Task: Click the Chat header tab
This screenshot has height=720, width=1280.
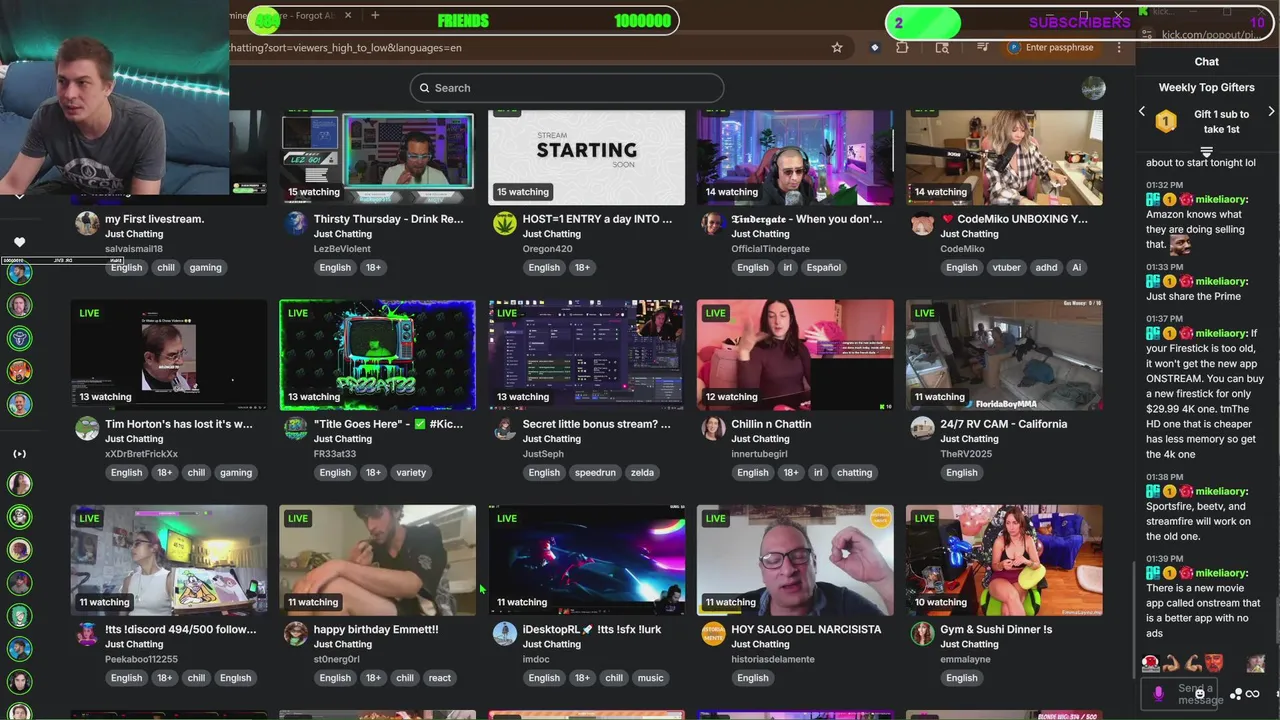Action: 1207,62
